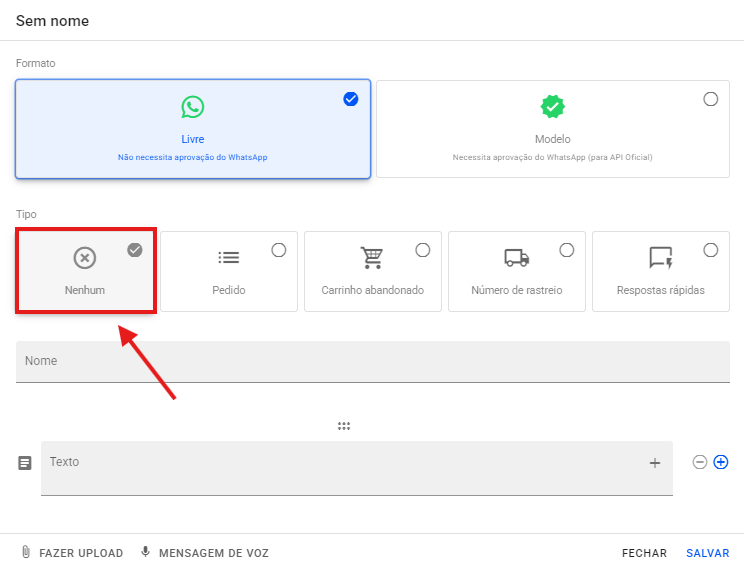Remove text block with minus circle icon

click(700, 462)
